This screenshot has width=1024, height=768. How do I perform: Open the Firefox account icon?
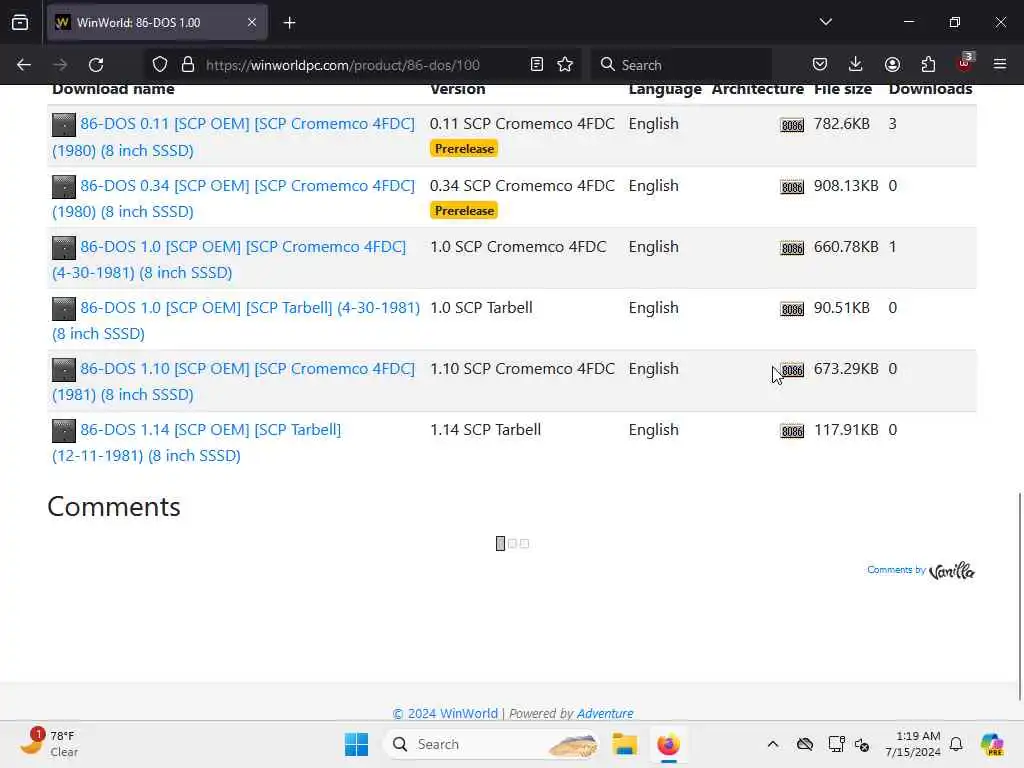coord(892,65)
